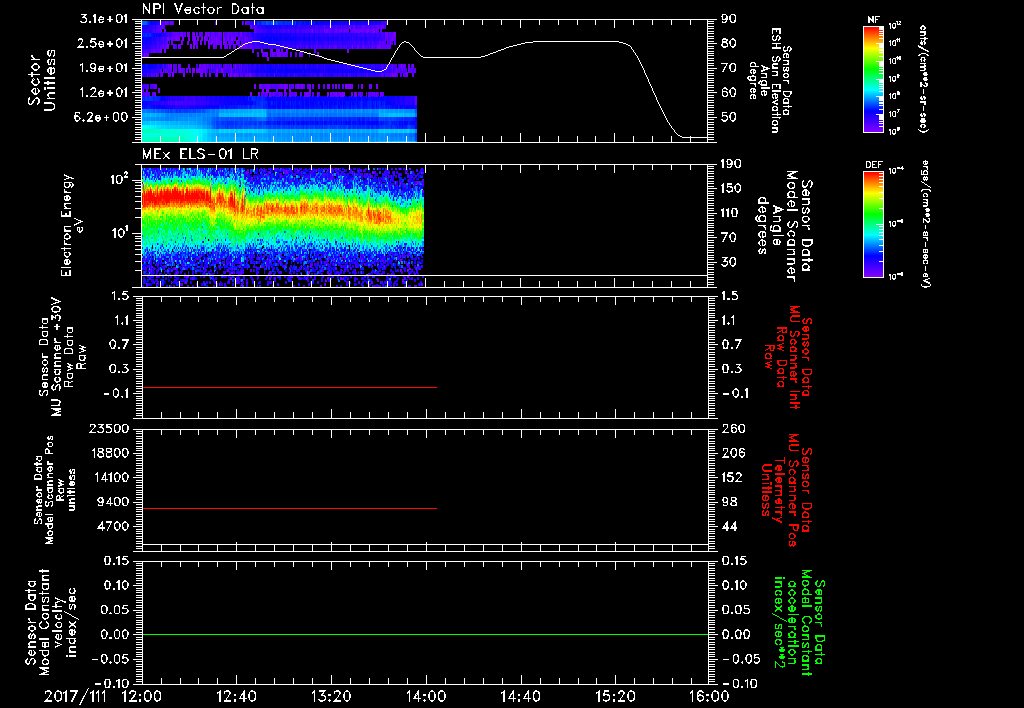Click the NF label above the color bar

[x=873, y=20]
